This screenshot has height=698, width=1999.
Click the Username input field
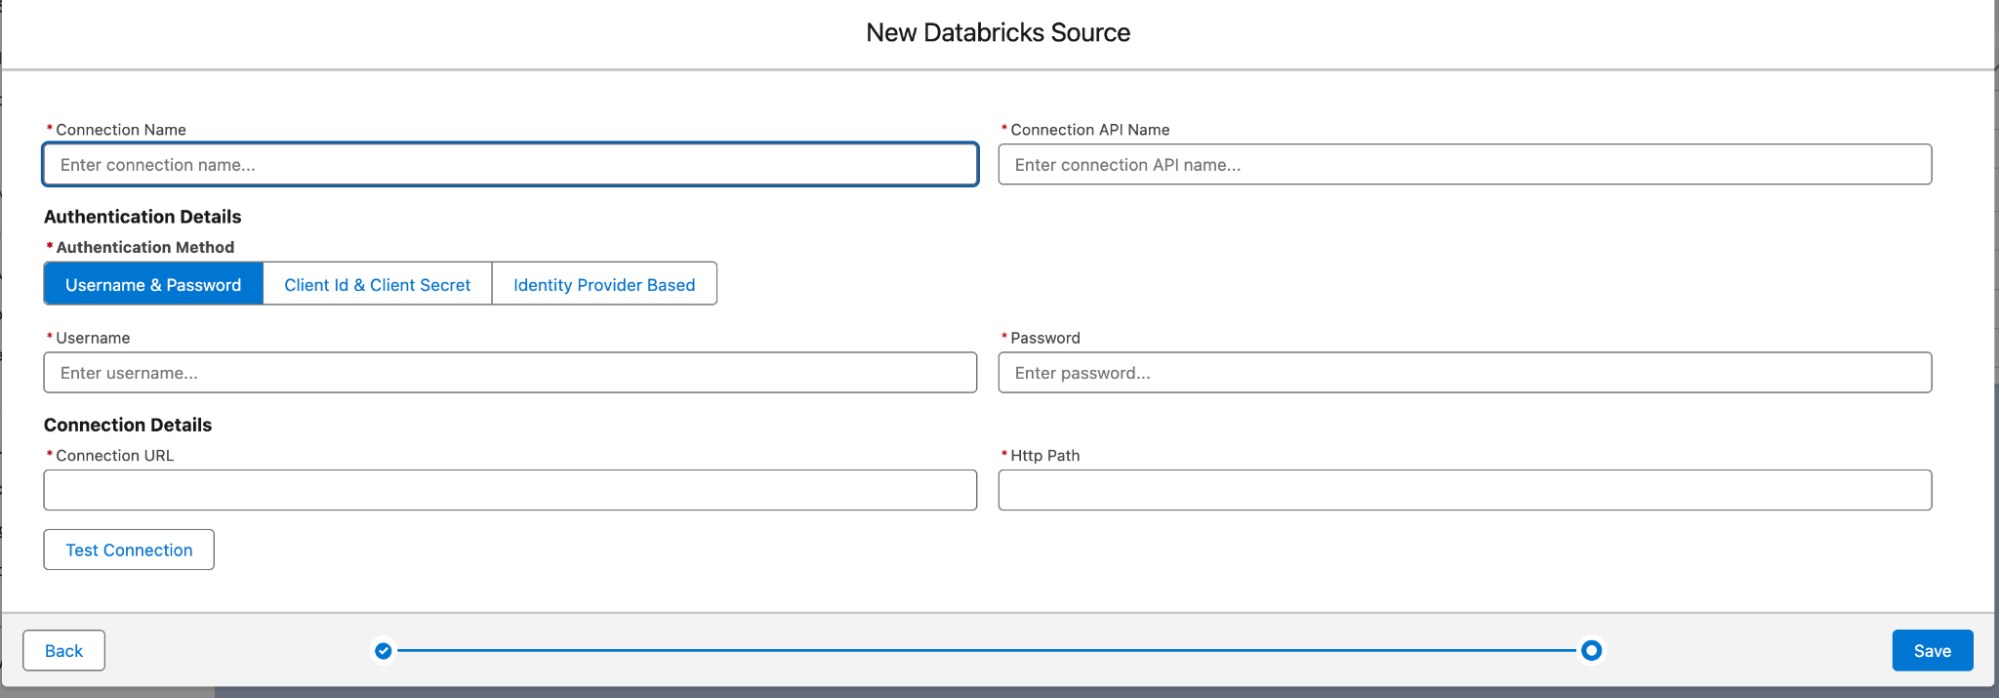pos(510,373)
